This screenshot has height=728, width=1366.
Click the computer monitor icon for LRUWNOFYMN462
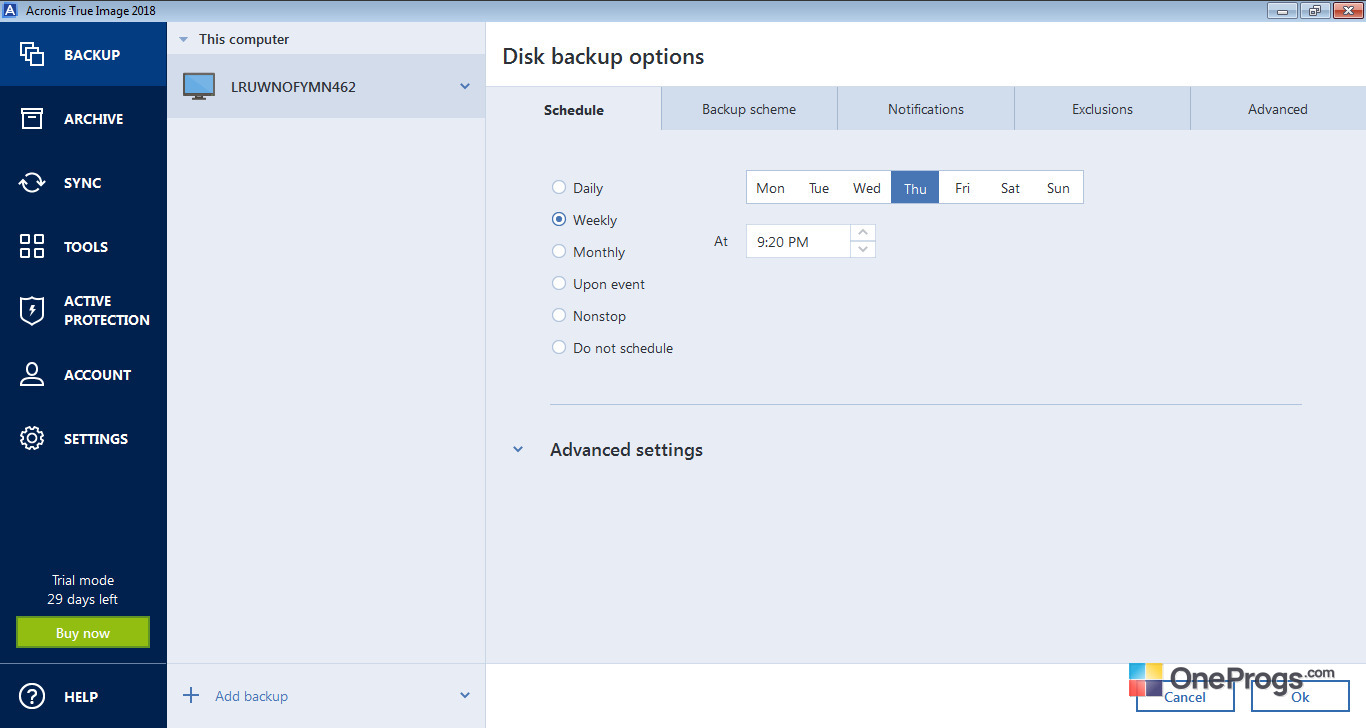[199, 87]
